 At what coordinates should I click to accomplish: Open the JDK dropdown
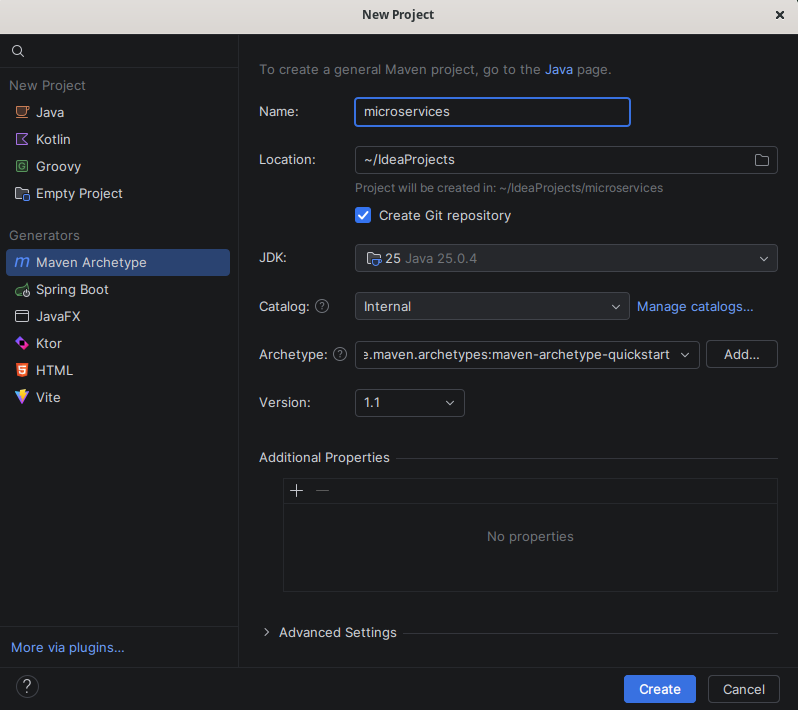(566, 258)
